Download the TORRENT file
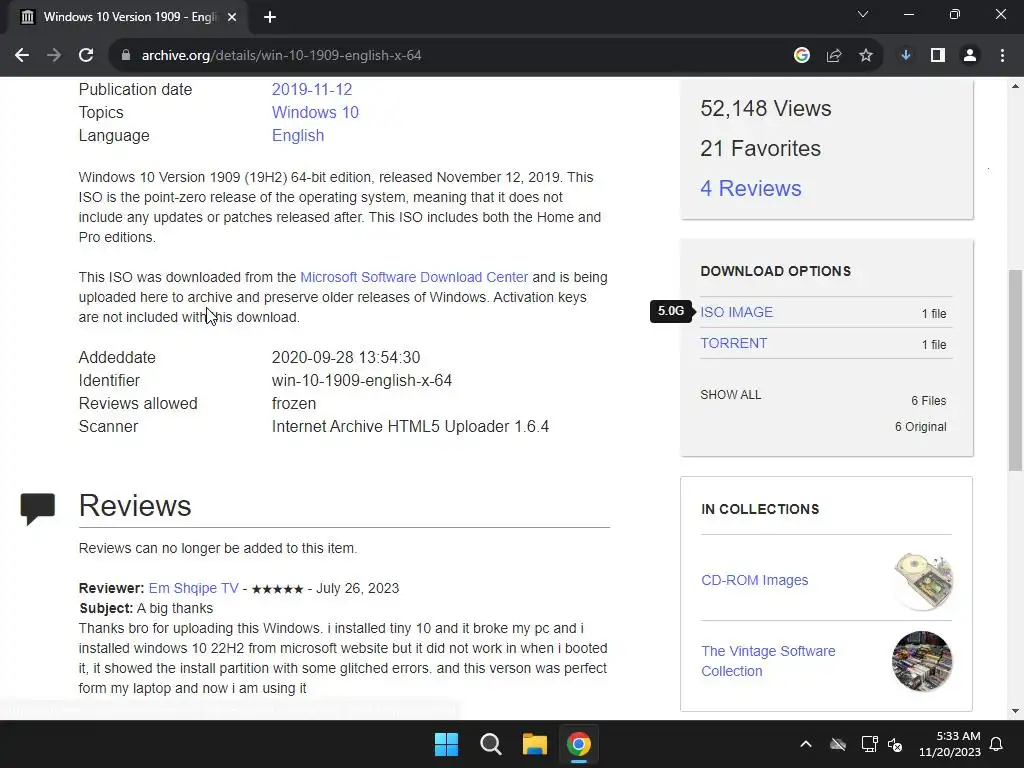 click(x=733, y=344)
